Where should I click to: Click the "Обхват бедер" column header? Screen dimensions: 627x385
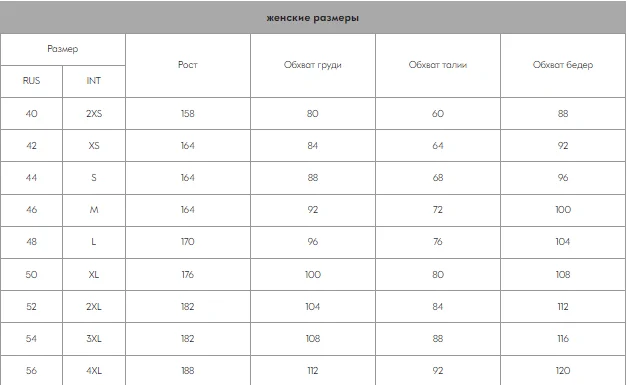click(563, 65)
